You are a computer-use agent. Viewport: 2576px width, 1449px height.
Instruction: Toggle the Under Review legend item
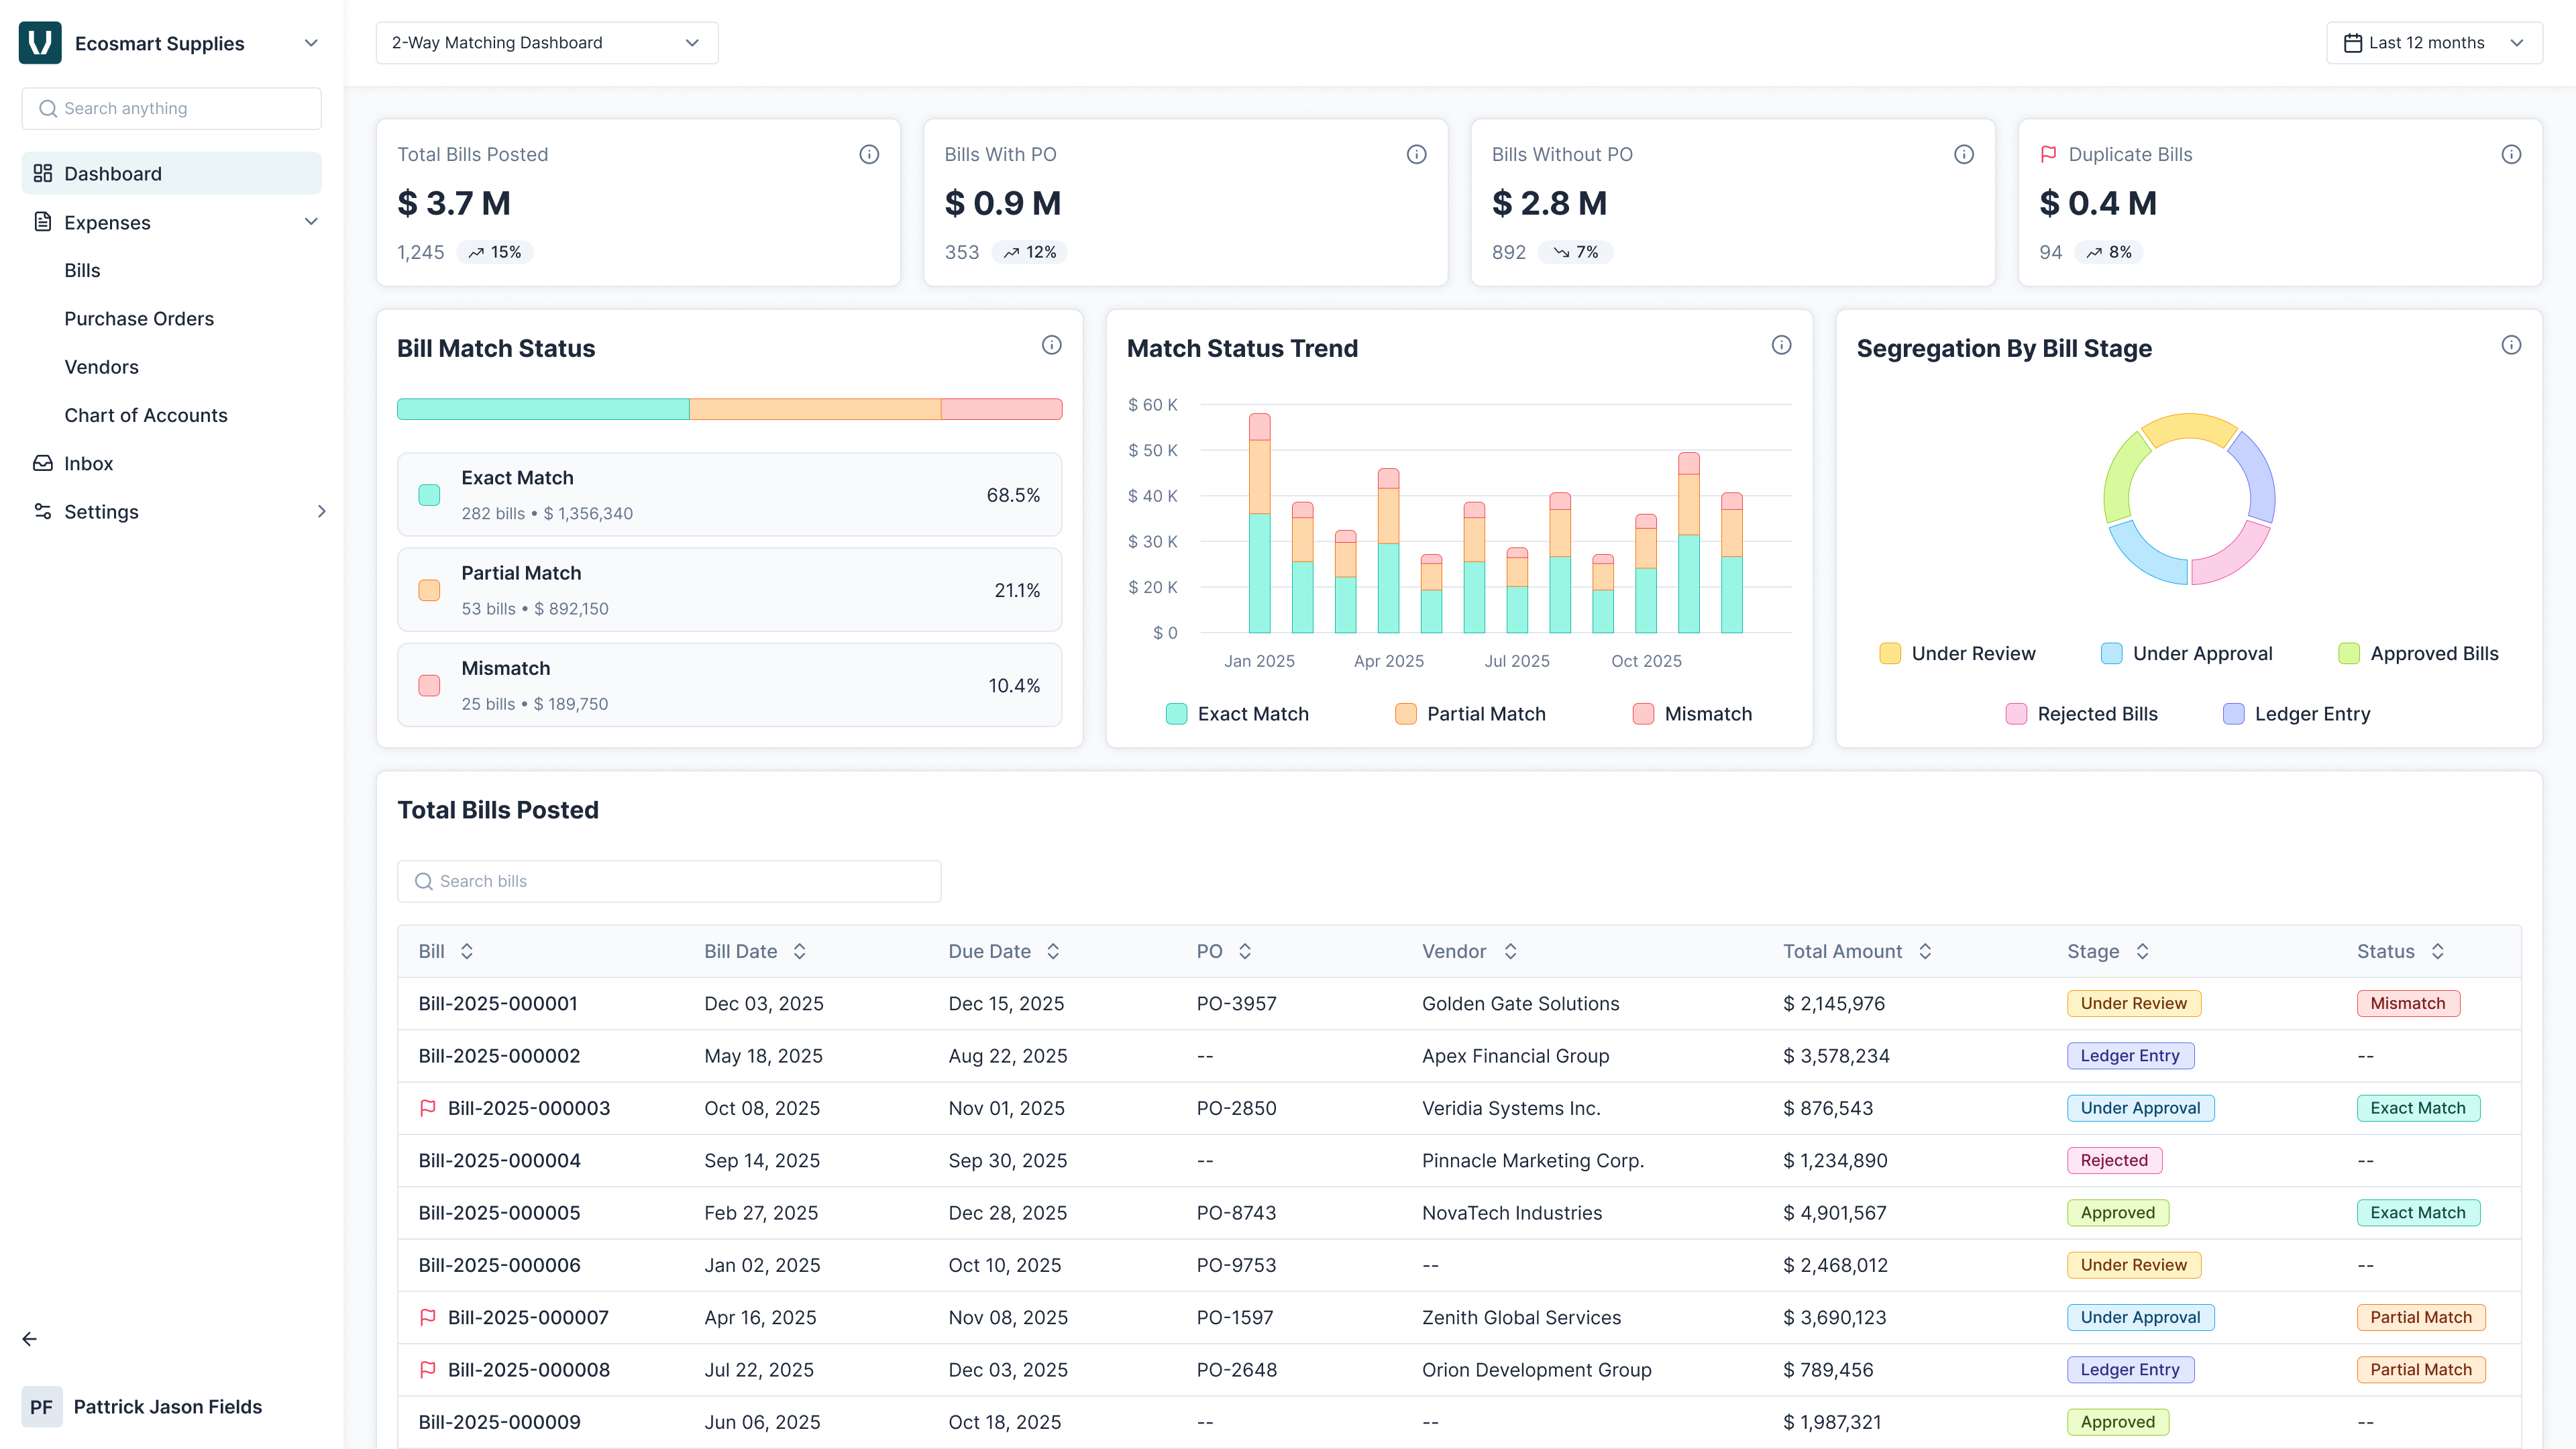click(1957, 654)
